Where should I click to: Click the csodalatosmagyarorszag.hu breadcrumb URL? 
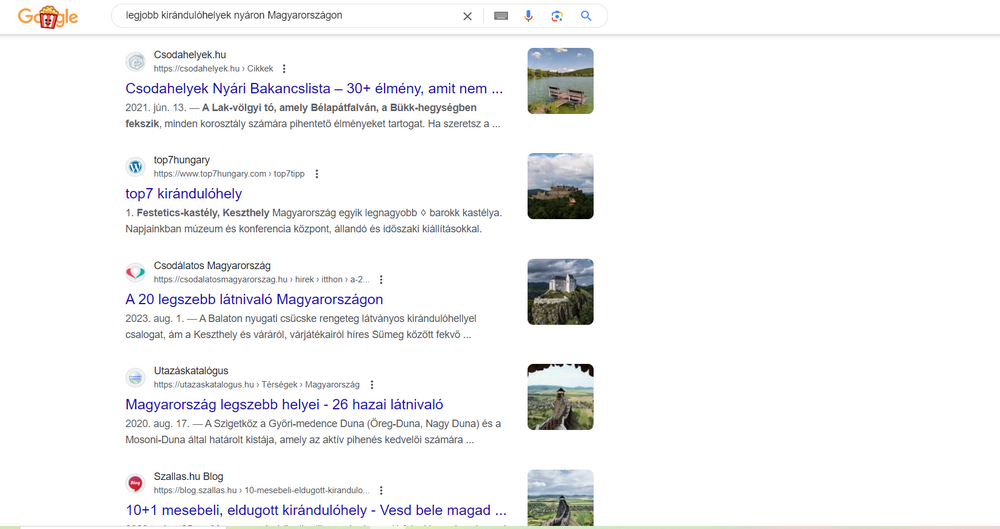click(x=261, y=279)
